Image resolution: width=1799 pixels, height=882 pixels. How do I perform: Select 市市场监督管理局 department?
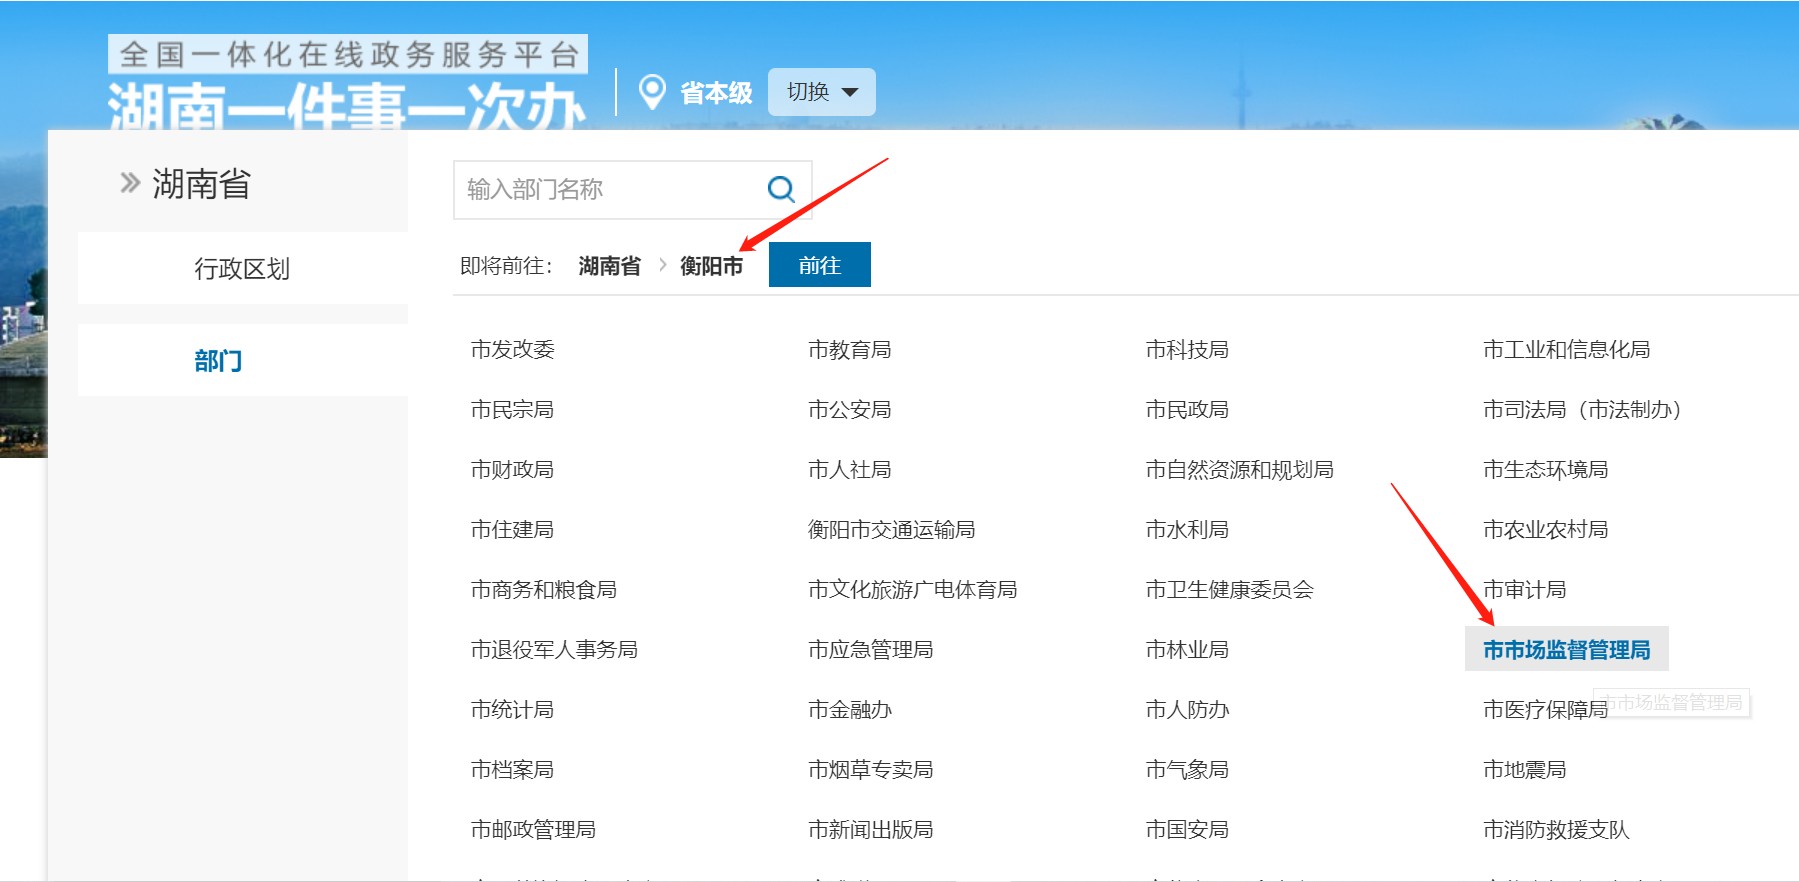1566,650
